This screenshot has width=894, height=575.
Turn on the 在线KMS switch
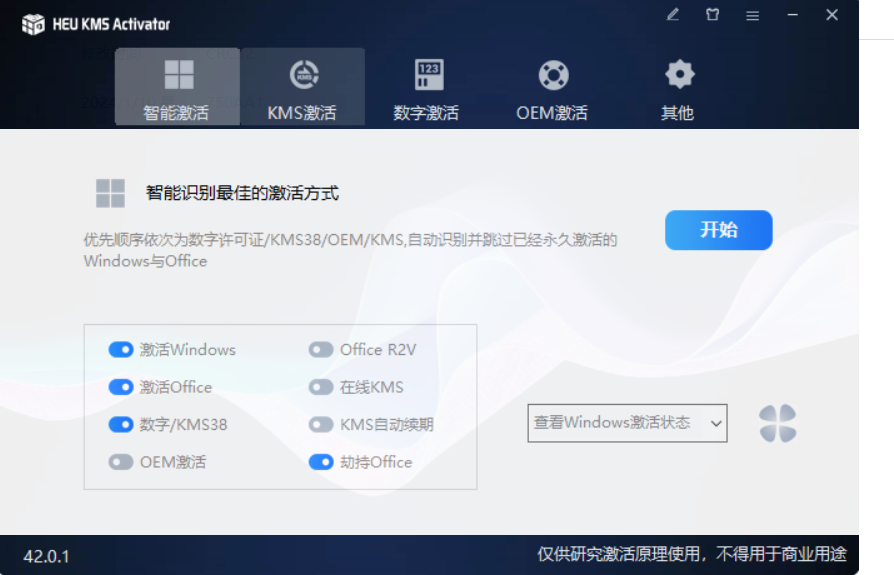tap(321, 387)
